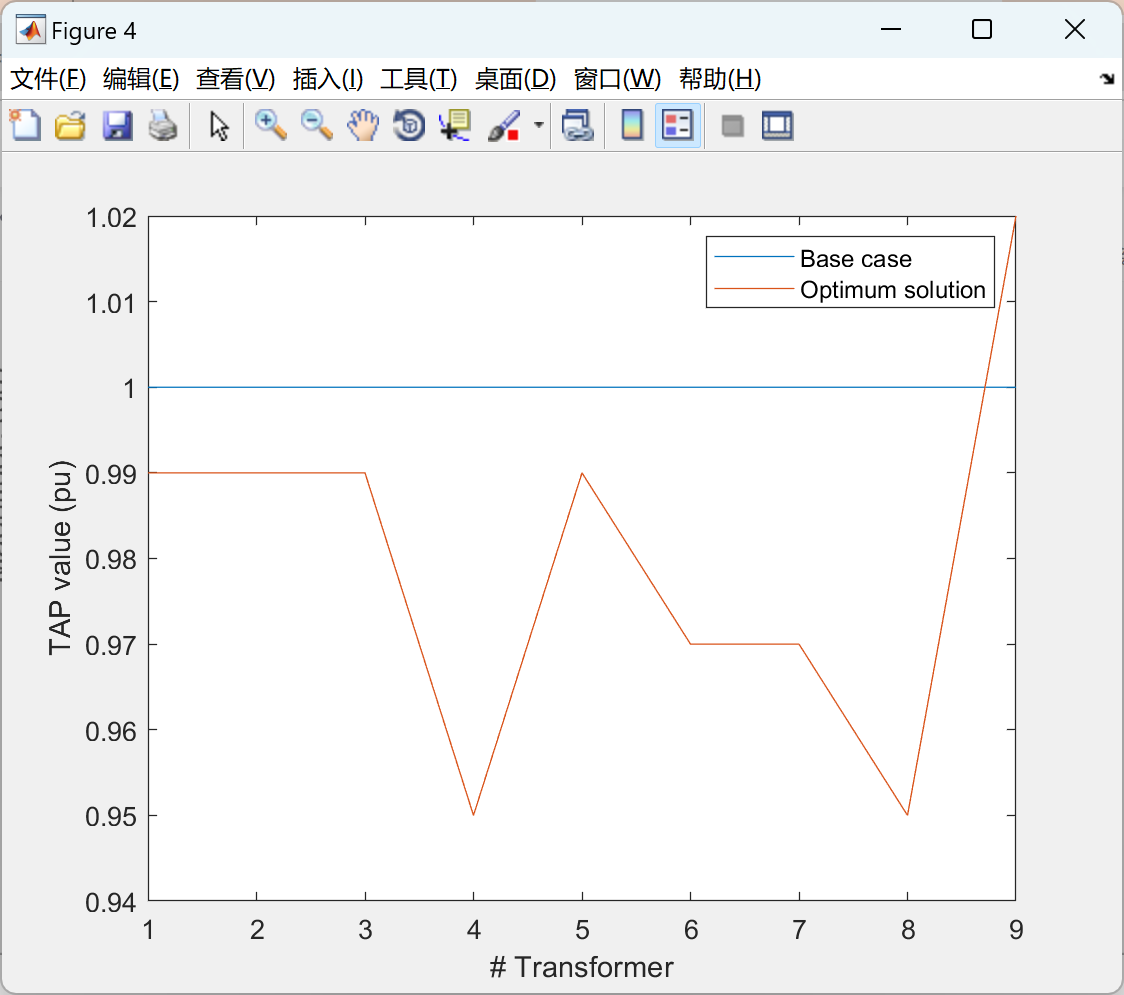Activate the Zoom In tool

click(x=271, y=125)
